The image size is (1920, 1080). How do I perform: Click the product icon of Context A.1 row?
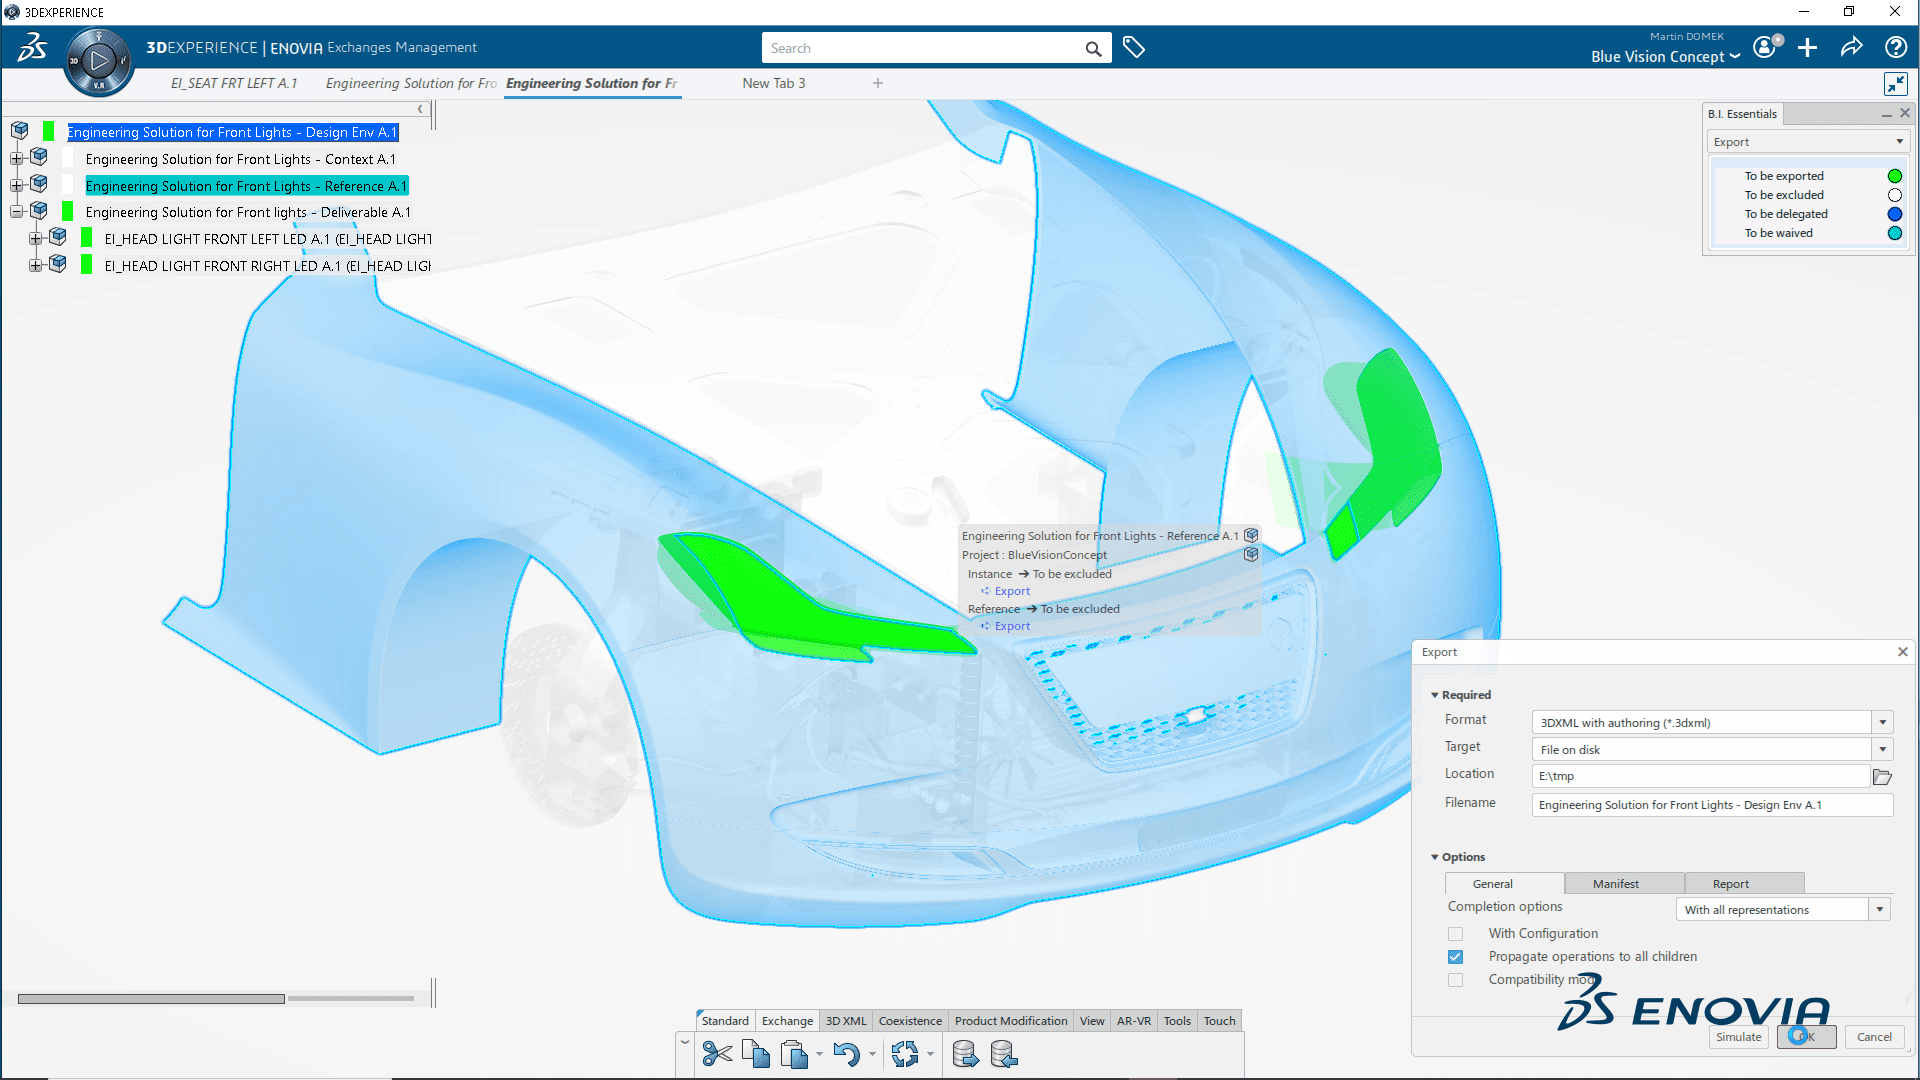(x=39, y=157)
